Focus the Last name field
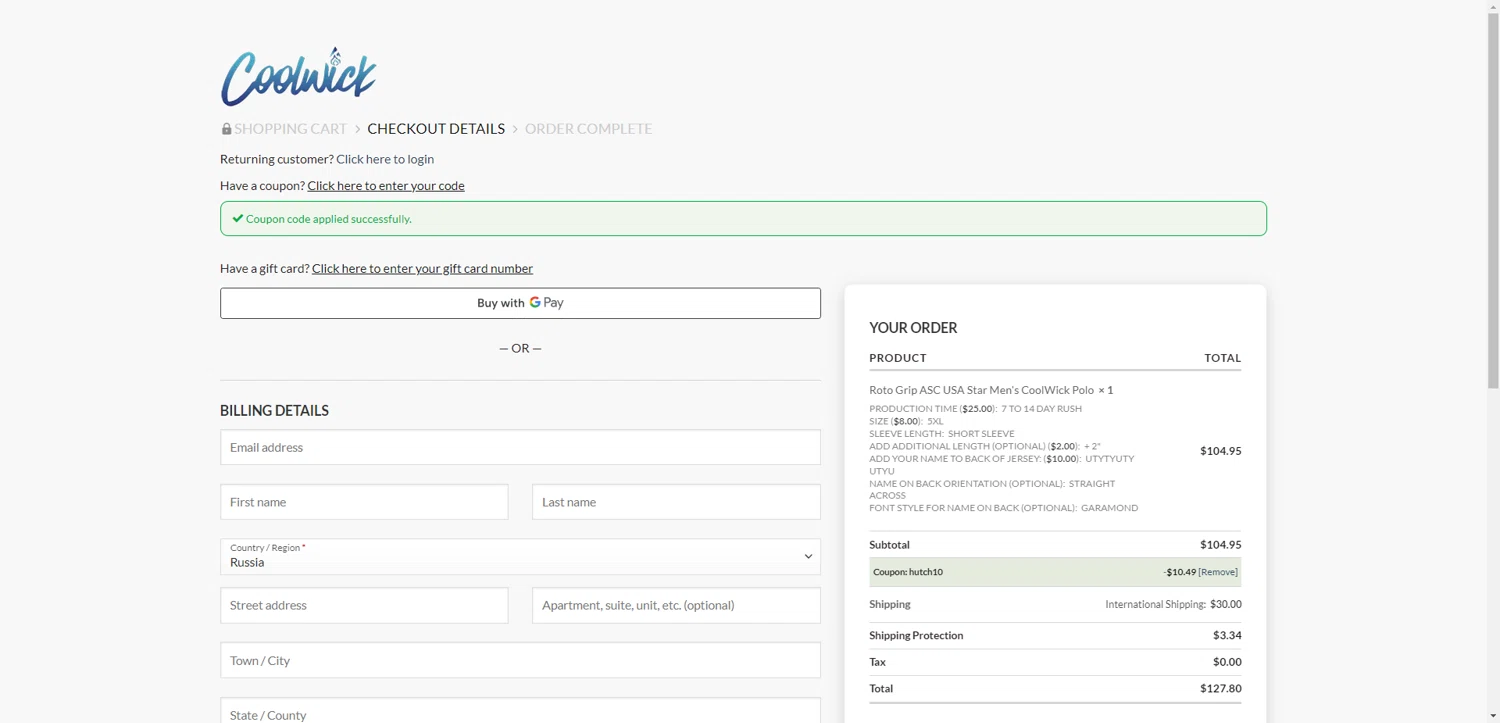The image size is (1500, 723). [x=676, y=502]
